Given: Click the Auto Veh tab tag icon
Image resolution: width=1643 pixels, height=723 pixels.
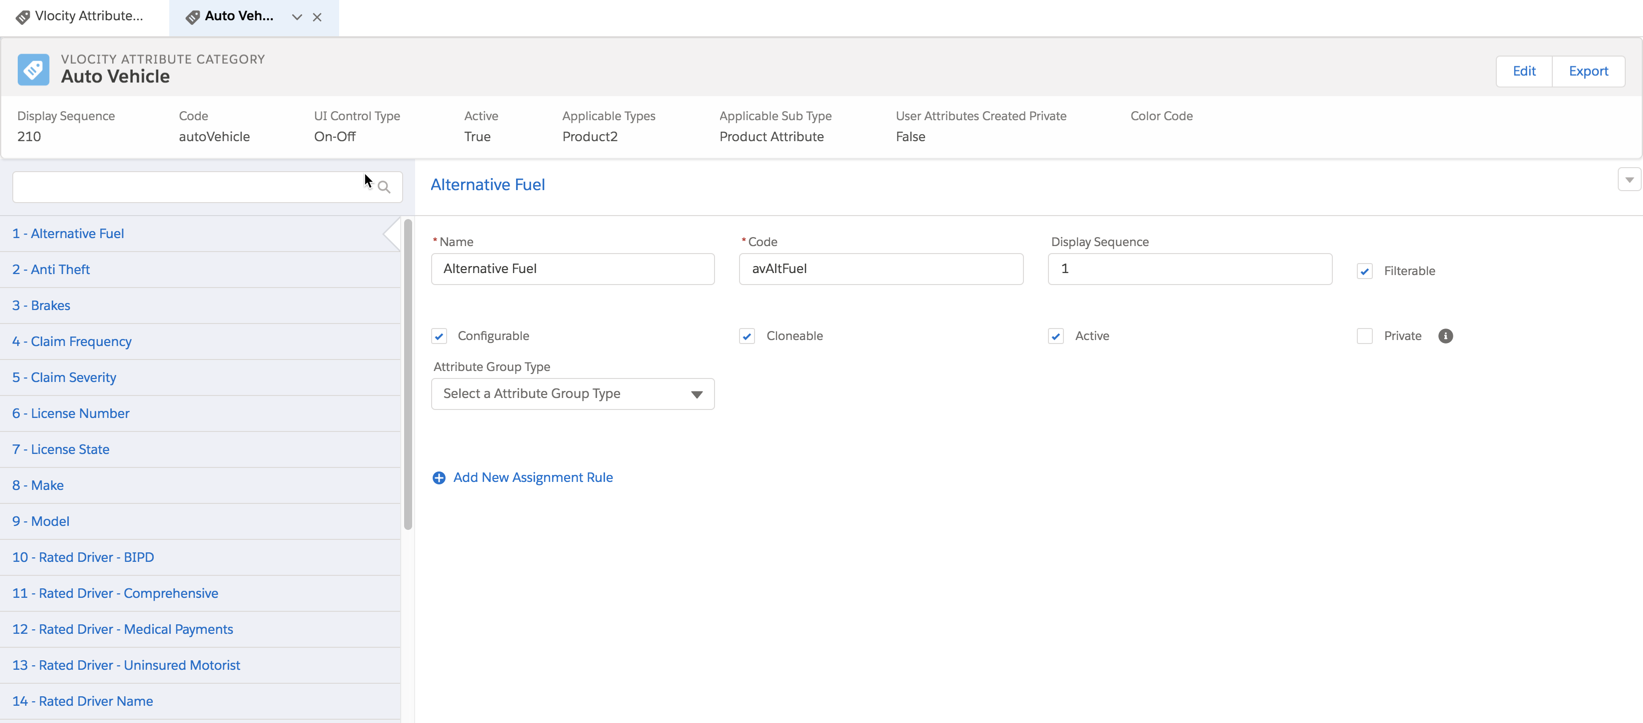Looking at the screenshot, I should click(193, 17).
